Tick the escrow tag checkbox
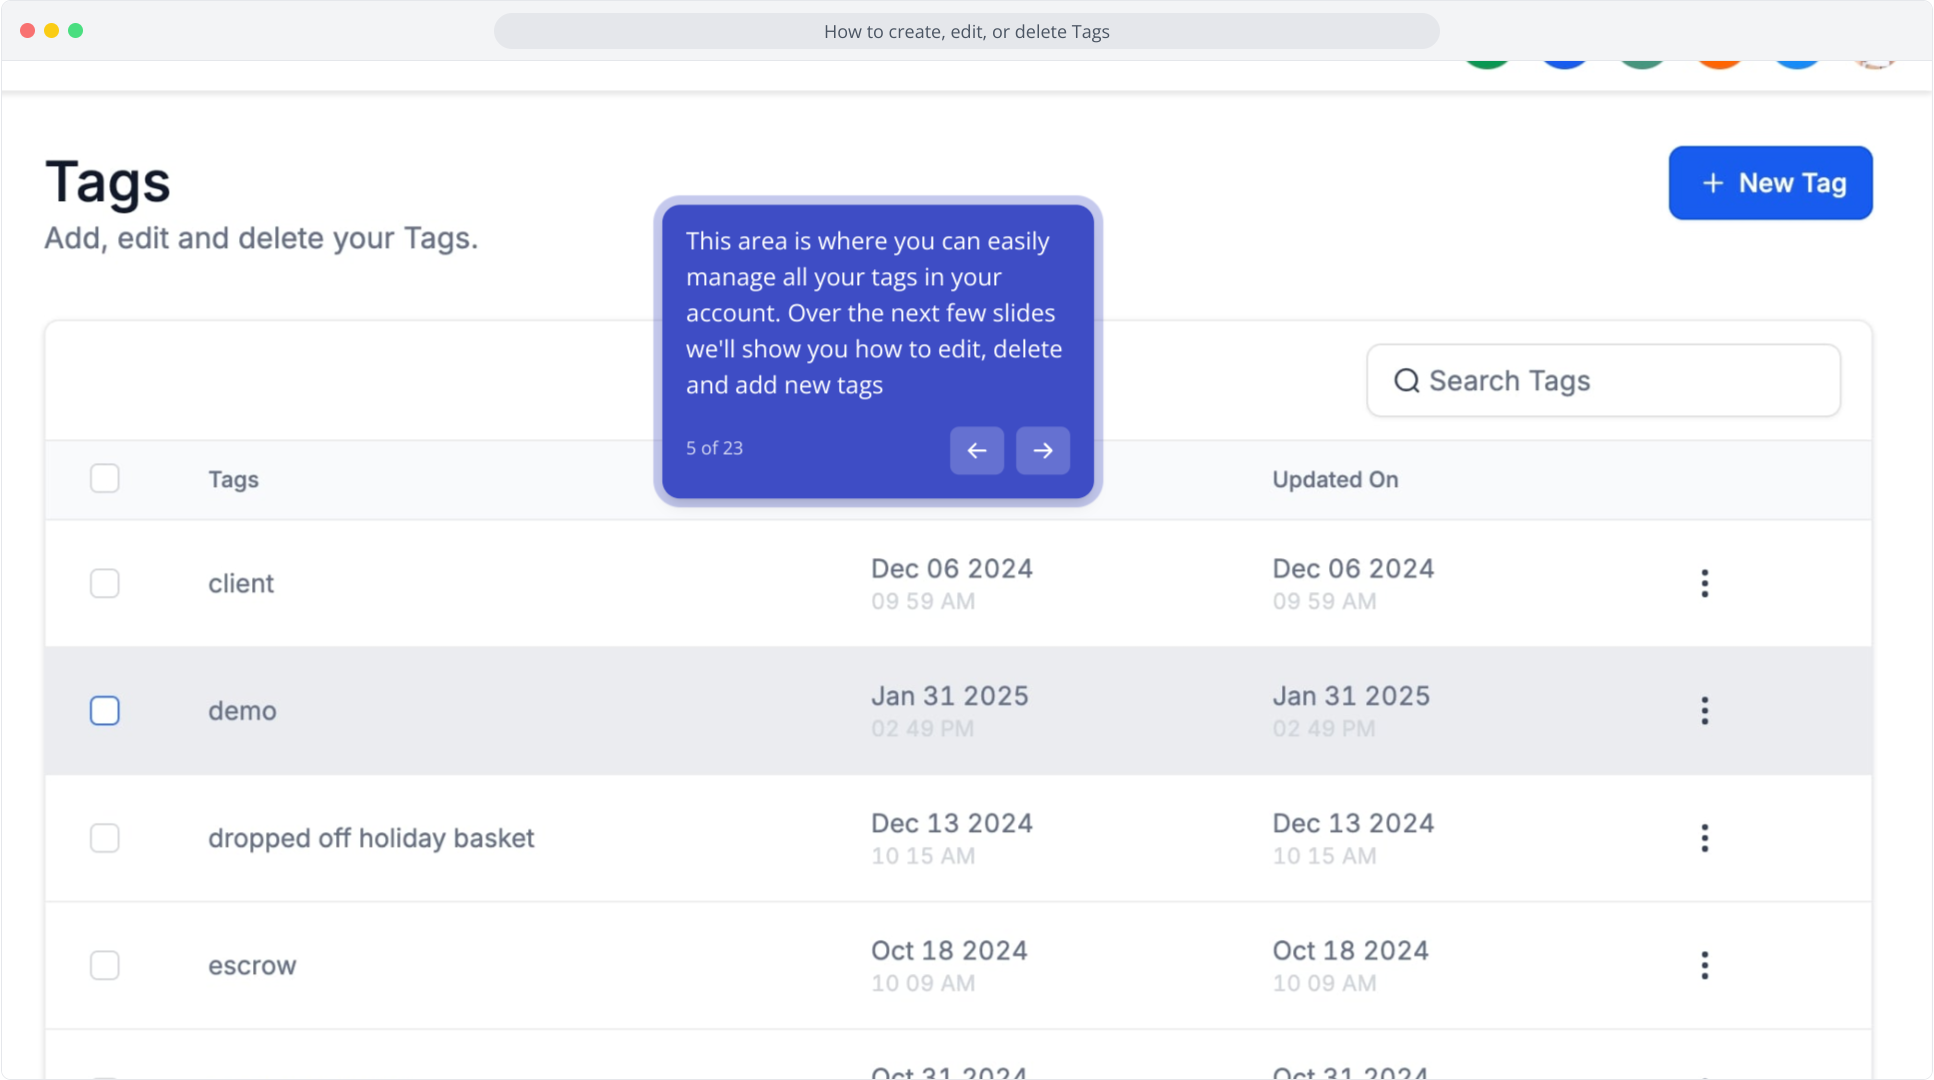The height and width of the screenshot is (1080, 1934). tap(105, 965)
